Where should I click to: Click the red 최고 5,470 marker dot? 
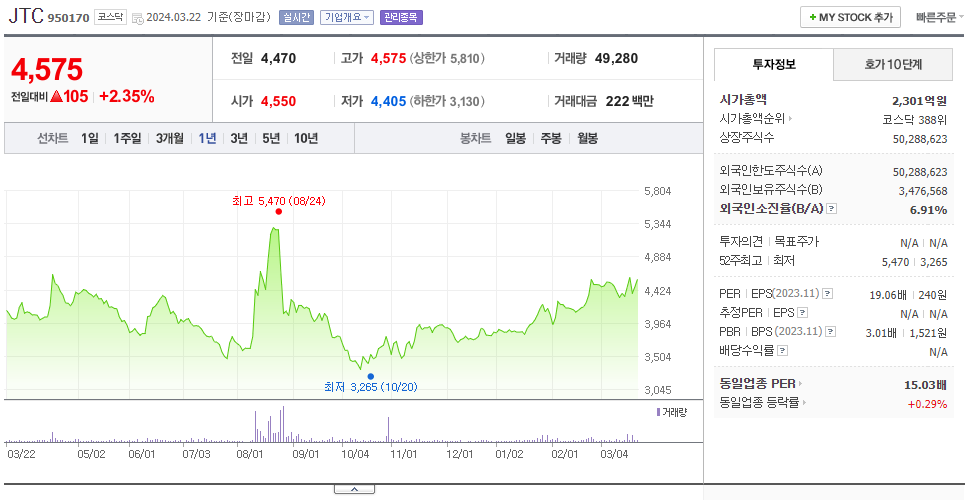click(278, 211)
